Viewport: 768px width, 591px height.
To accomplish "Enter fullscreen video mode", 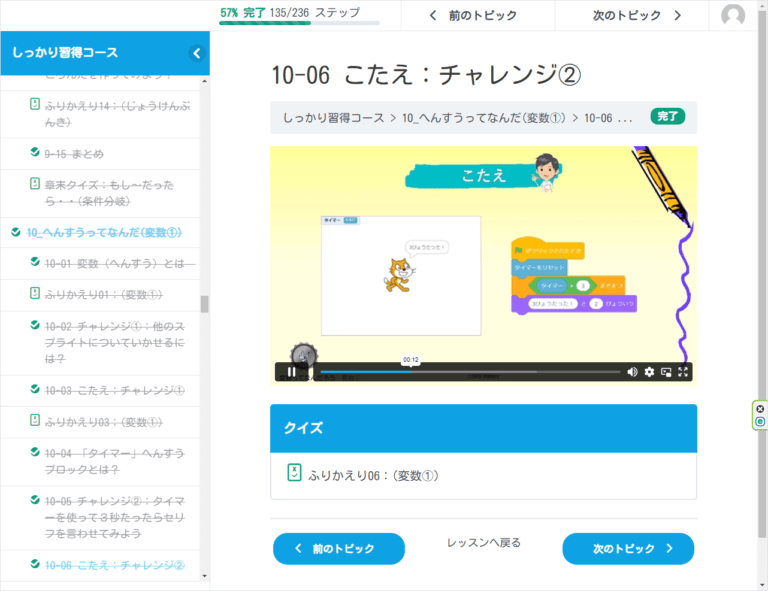I will point(684,372).
